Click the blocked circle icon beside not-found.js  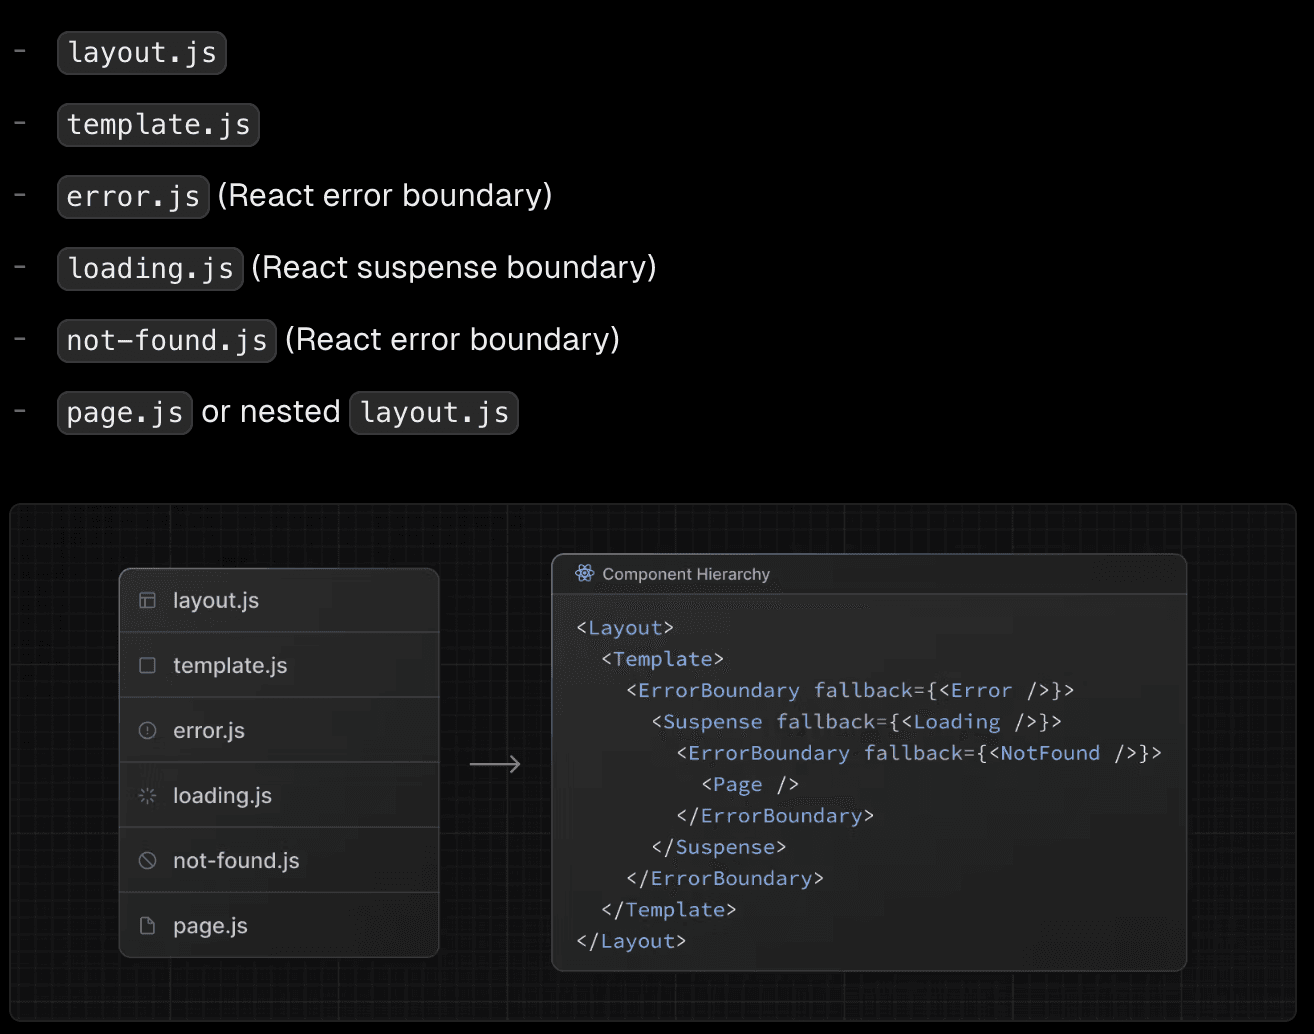pyautogui.click(x=147, y=860)
